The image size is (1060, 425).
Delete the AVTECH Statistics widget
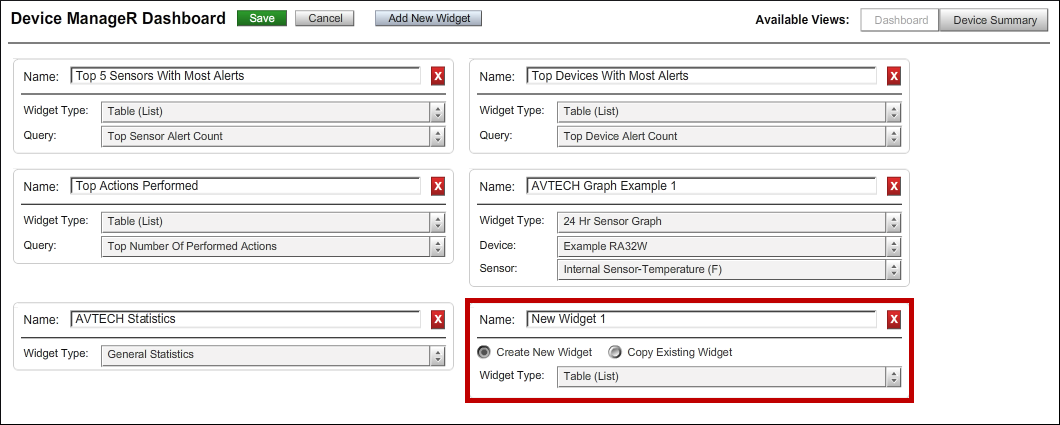(x=438, y=319)
